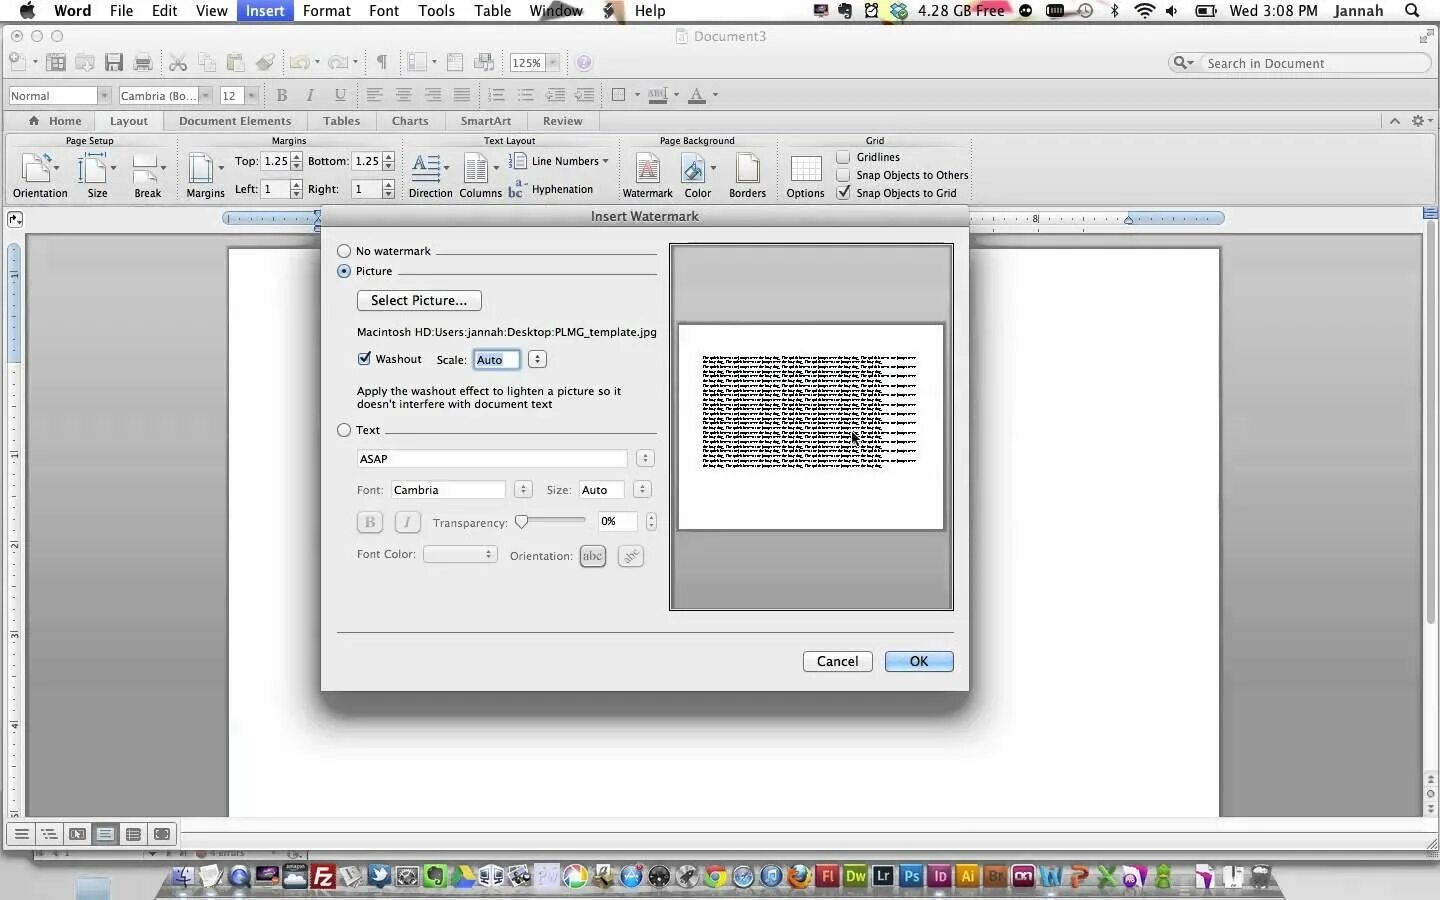Toggle bold B button in watermark dialog

[369, 522]
